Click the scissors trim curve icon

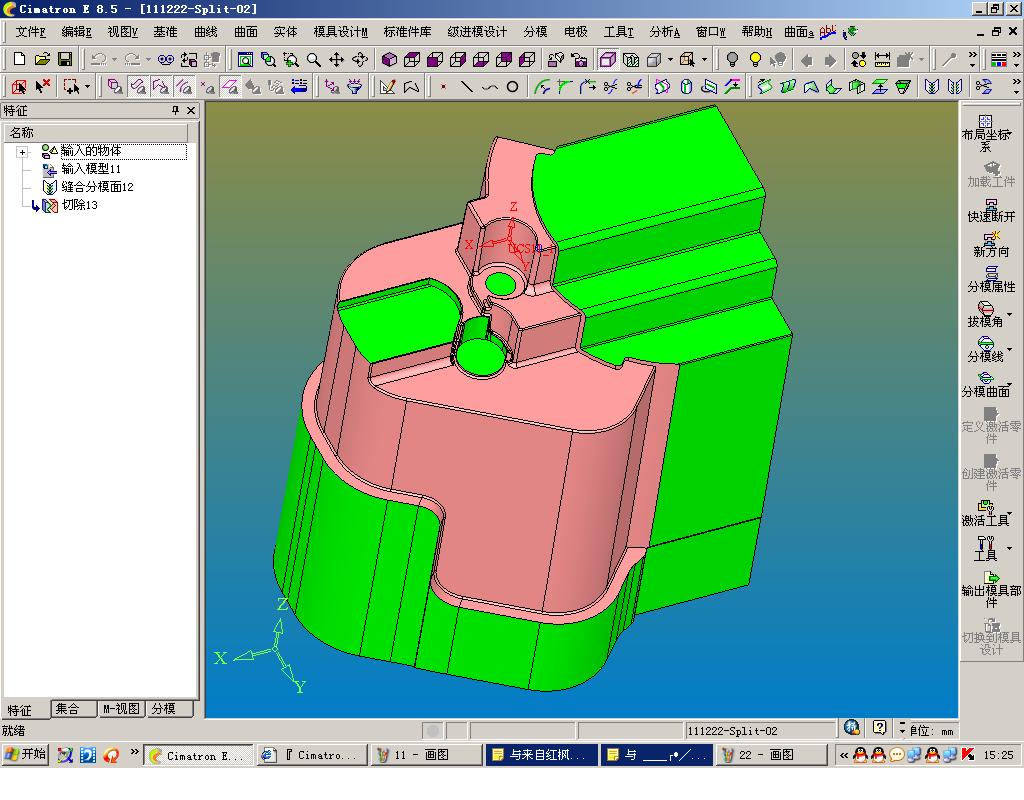pos(611,86)
